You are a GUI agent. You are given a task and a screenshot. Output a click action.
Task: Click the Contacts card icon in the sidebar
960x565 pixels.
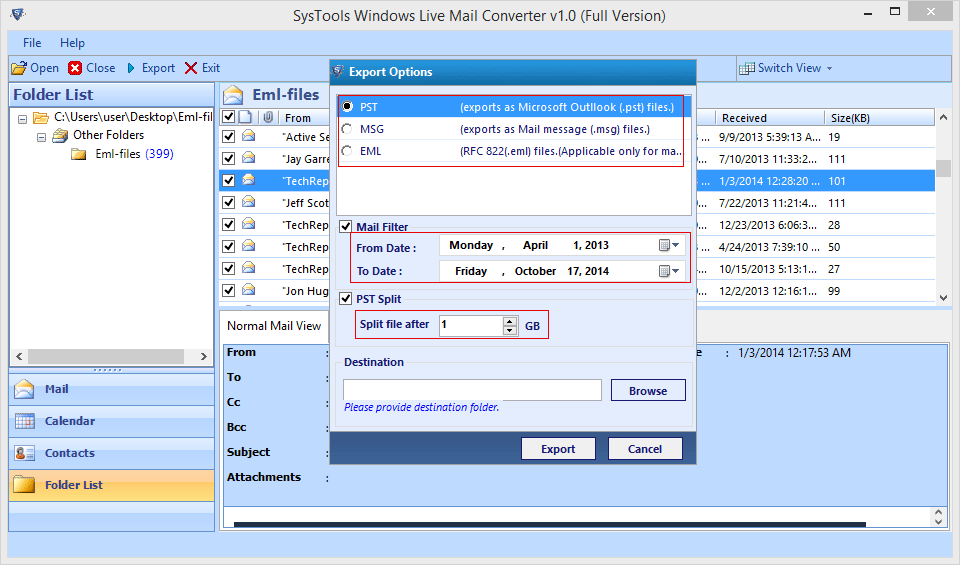(24, 453)
